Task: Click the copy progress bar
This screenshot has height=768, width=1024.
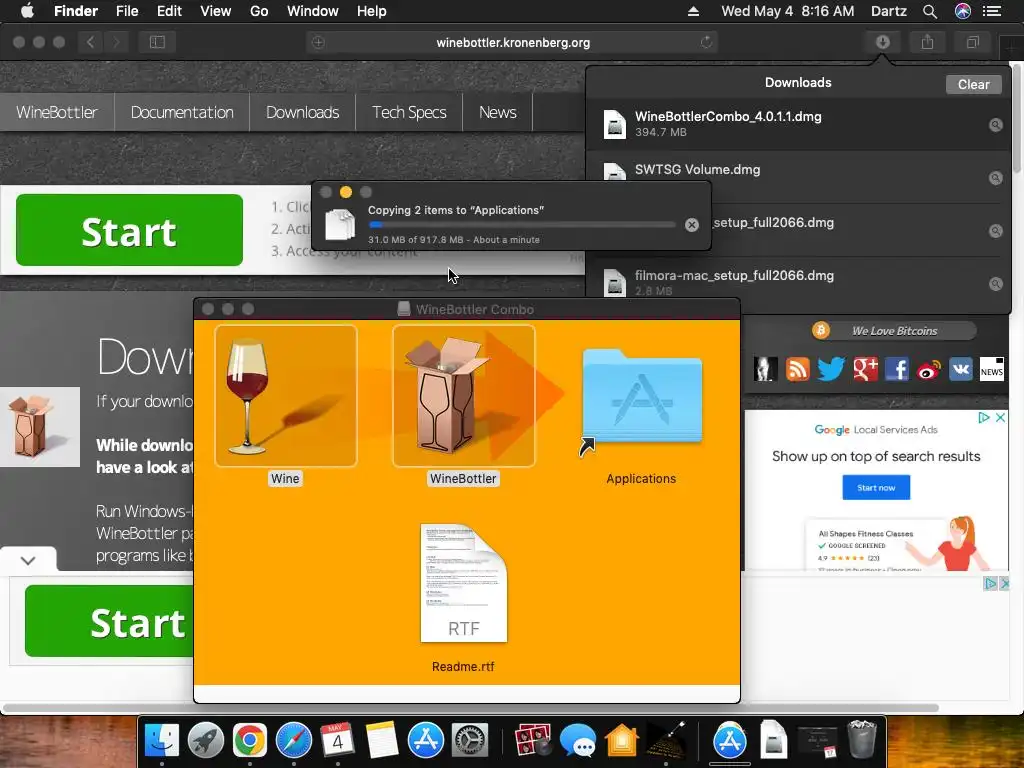Action: (521, 225)
